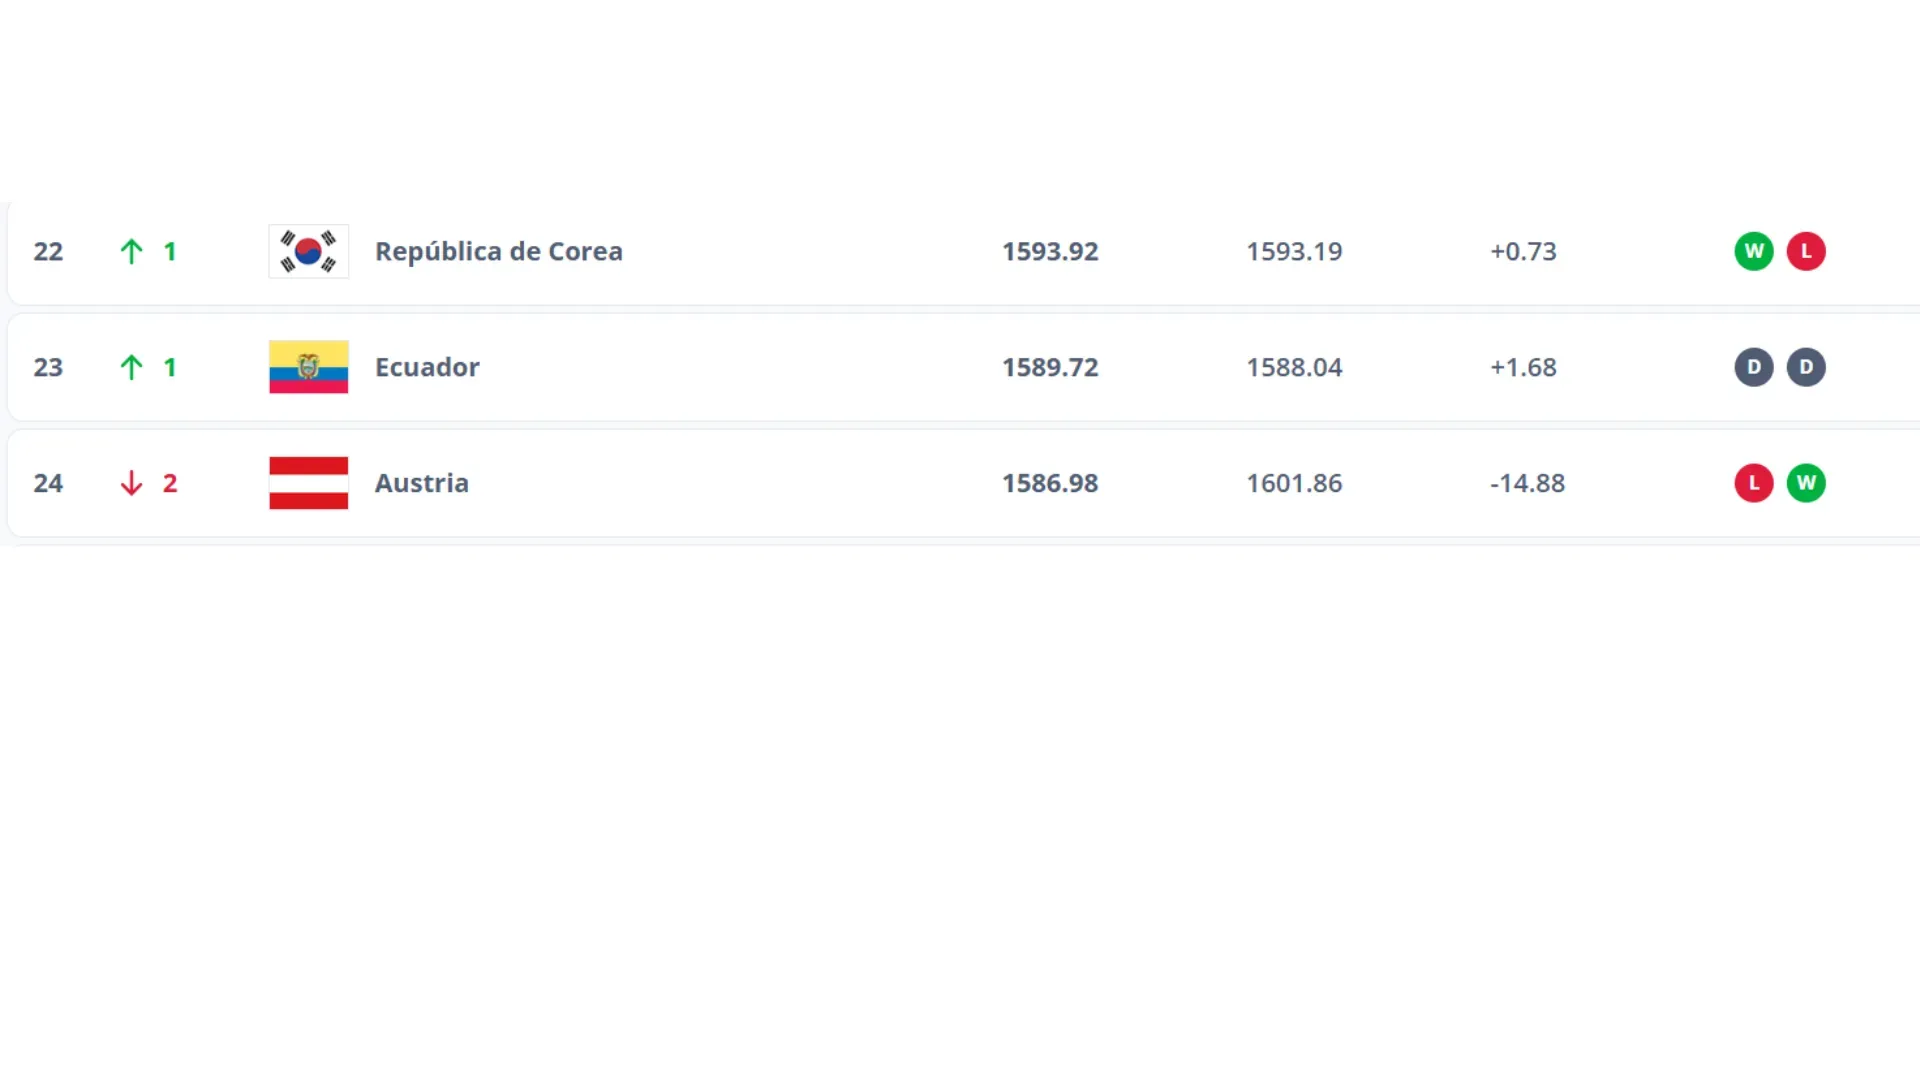Click Austria's points change -14.88
Viewport: 1920px width, 1080px height.
1527,483
